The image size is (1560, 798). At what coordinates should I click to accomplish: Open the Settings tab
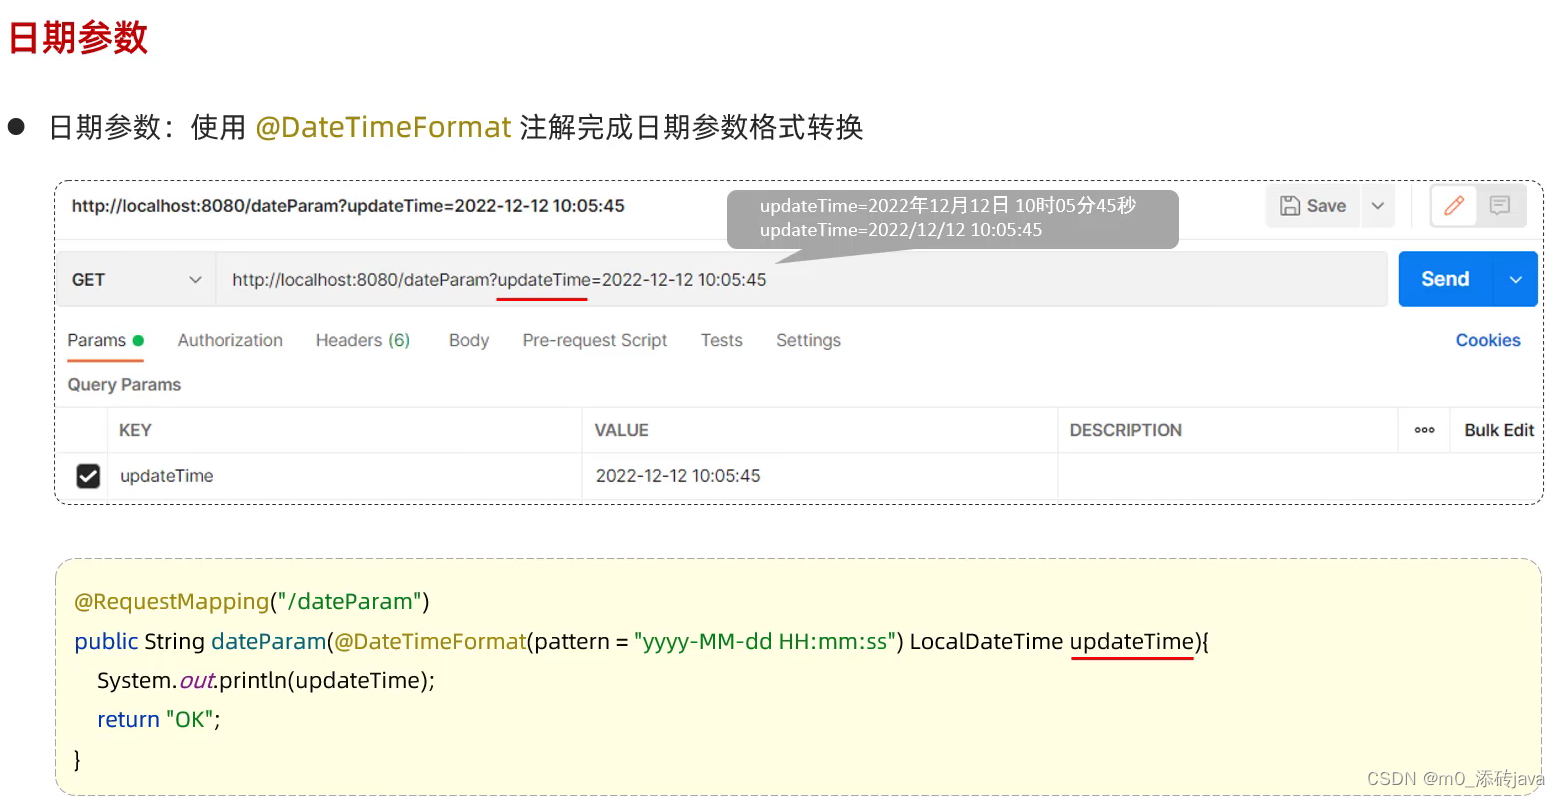(x=808, y=340)
